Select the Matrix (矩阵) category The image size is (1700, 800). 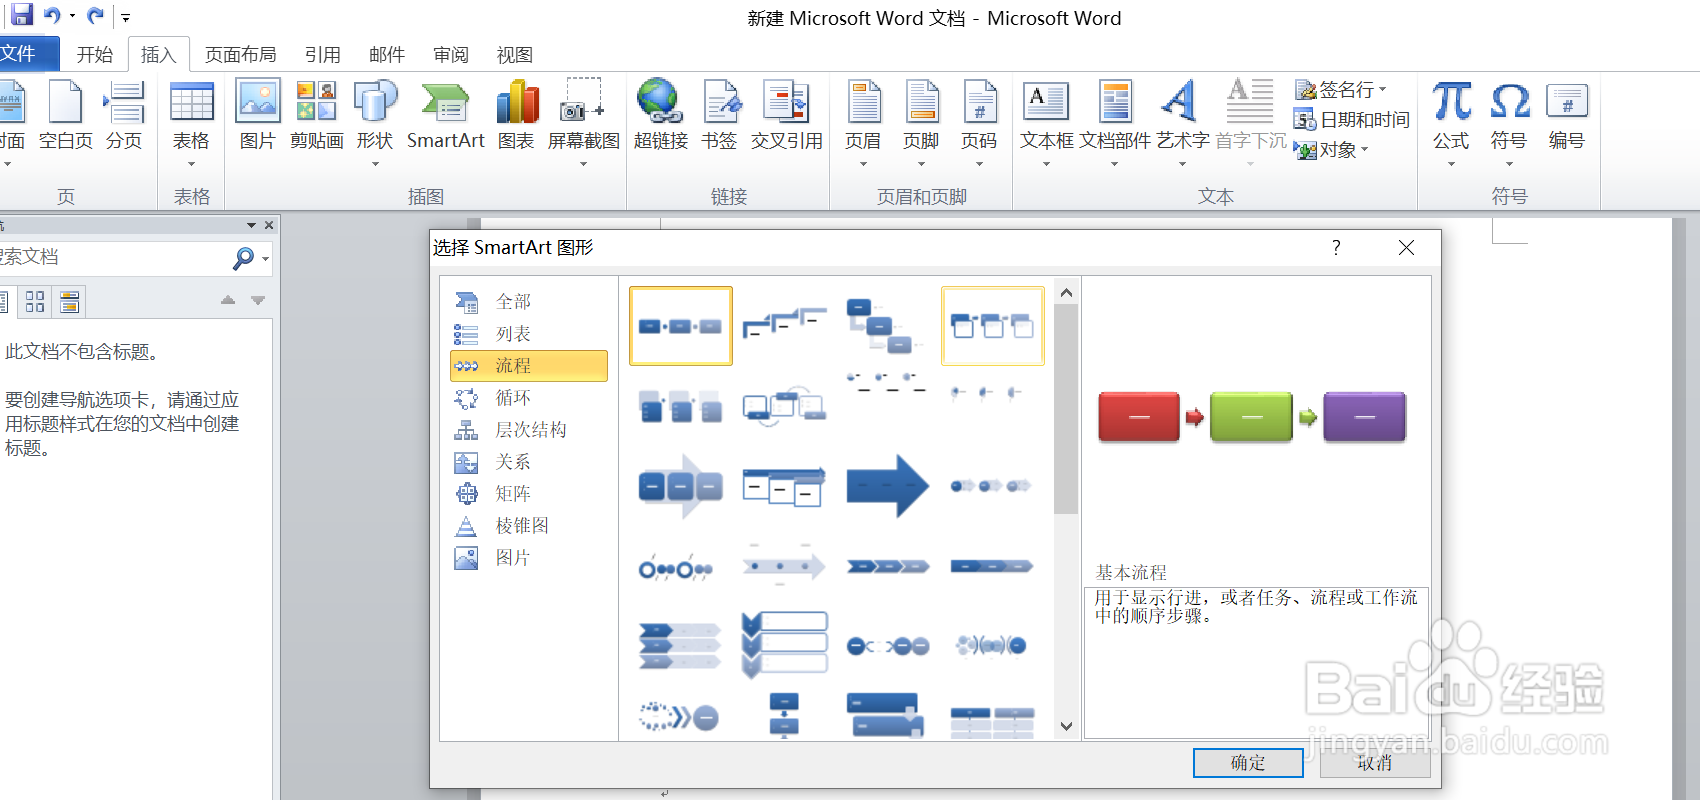[529, 494]
